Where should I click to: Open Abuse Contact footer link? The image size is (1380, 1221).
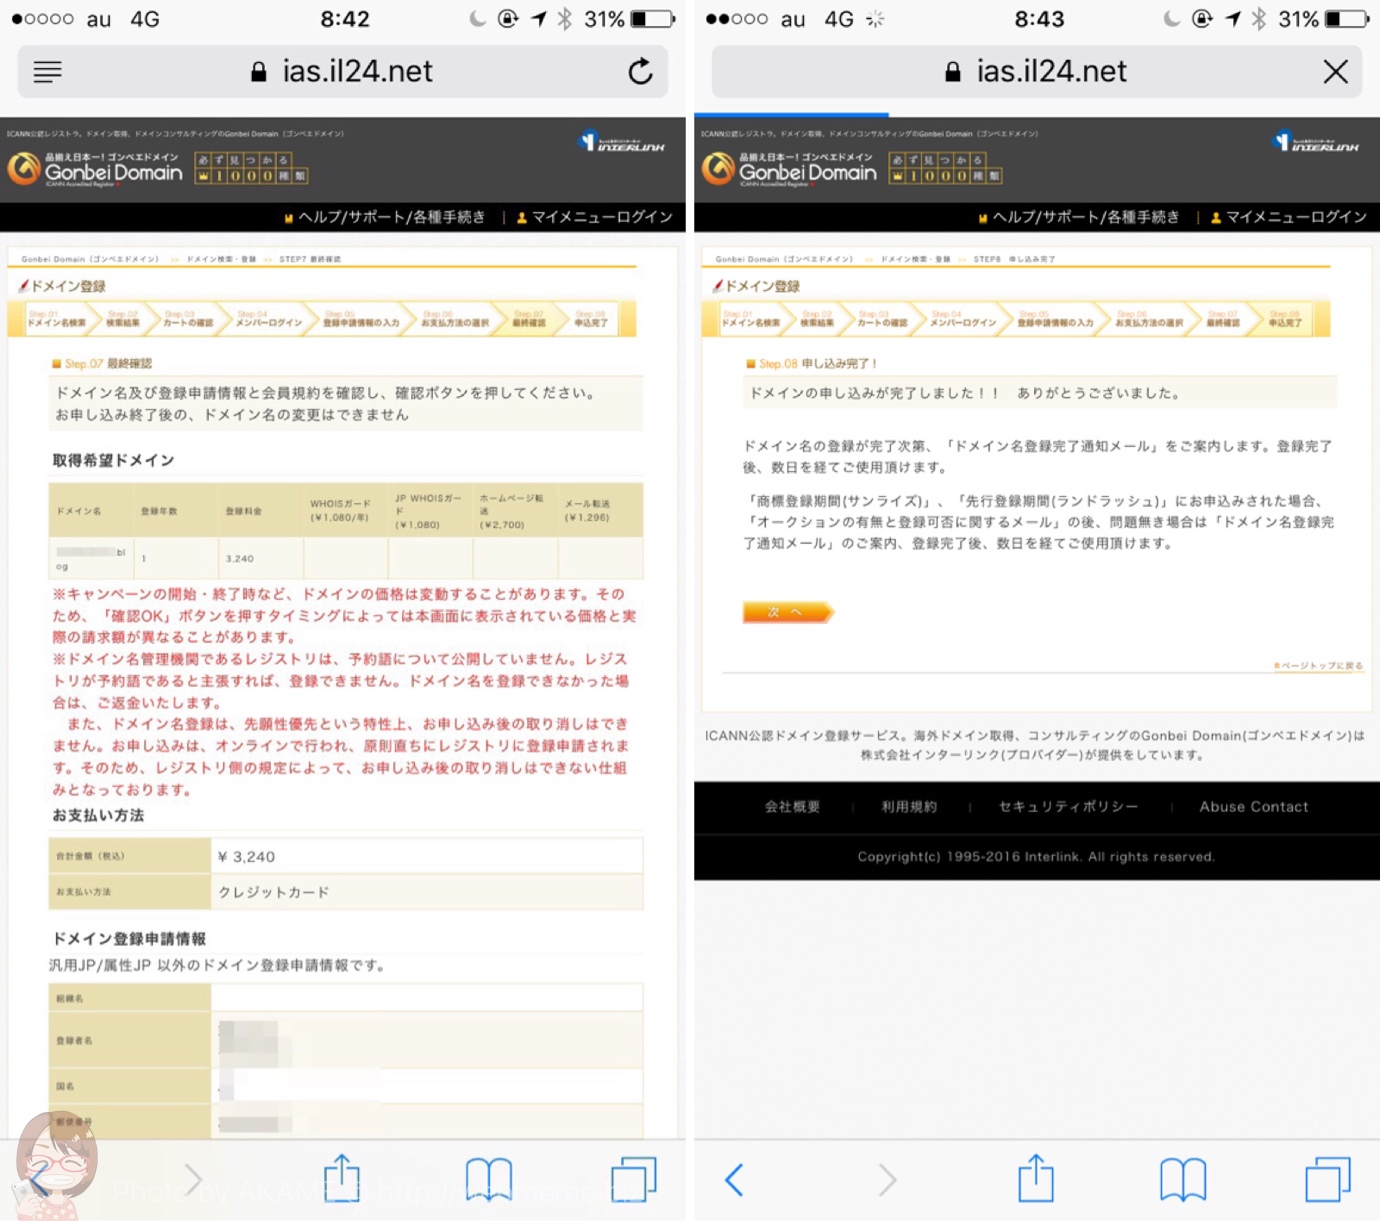[1254, 807]
